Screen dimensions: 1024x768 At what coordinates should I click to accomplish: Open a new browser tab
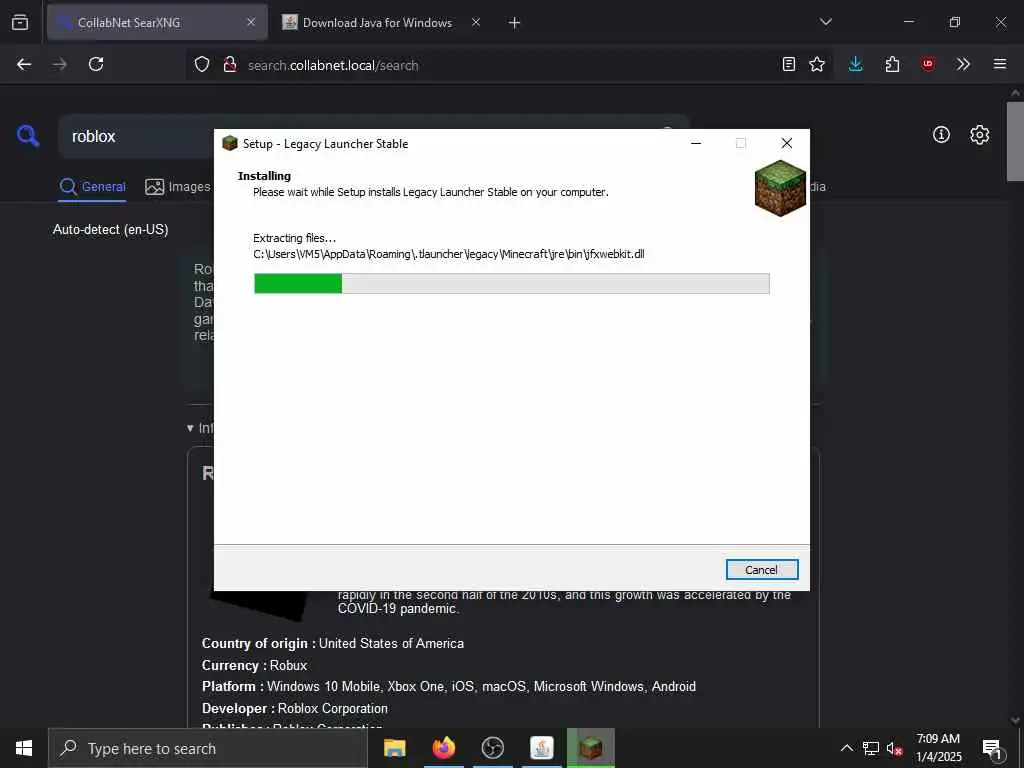point(514,23)
